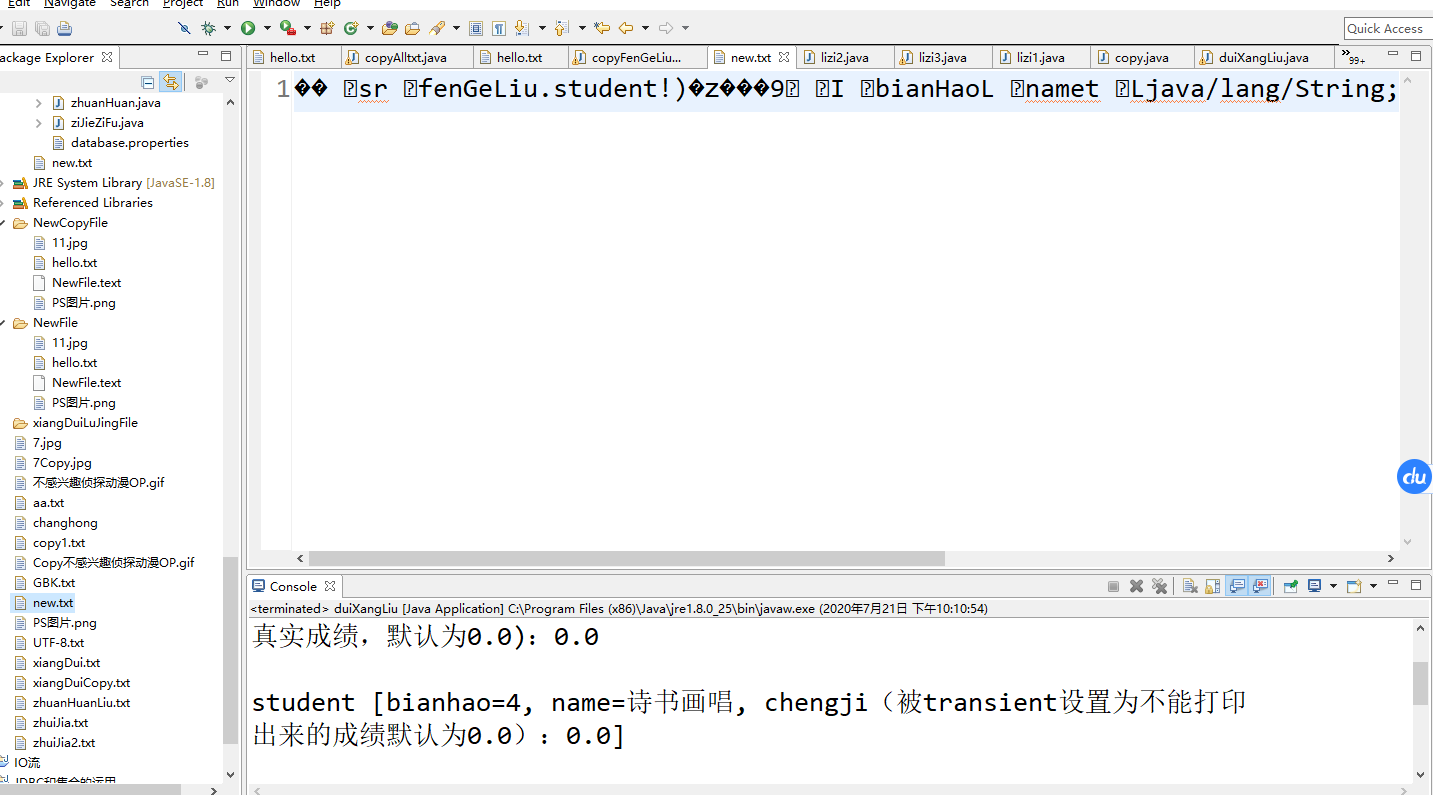Expand the ziJieZiFu.java tree node

39,123
